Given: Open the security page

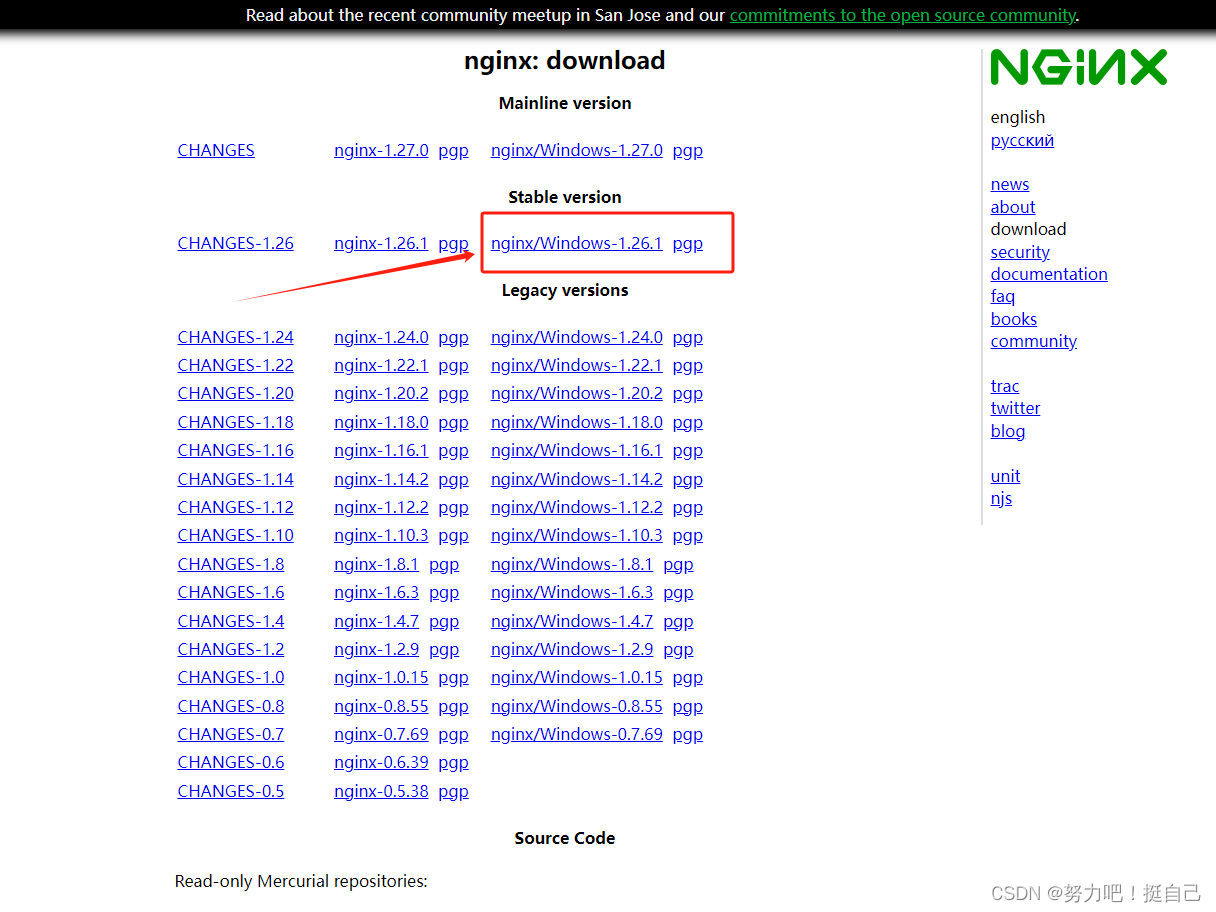Looking at the screenshot, I should (1020, 252).
